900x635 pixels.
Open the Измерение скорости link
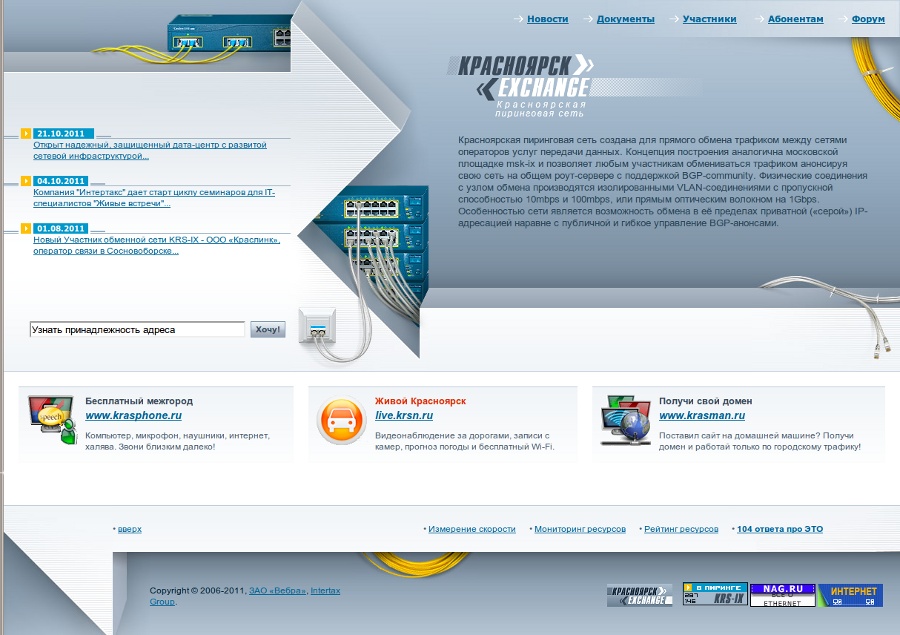[x=472, y=529]
